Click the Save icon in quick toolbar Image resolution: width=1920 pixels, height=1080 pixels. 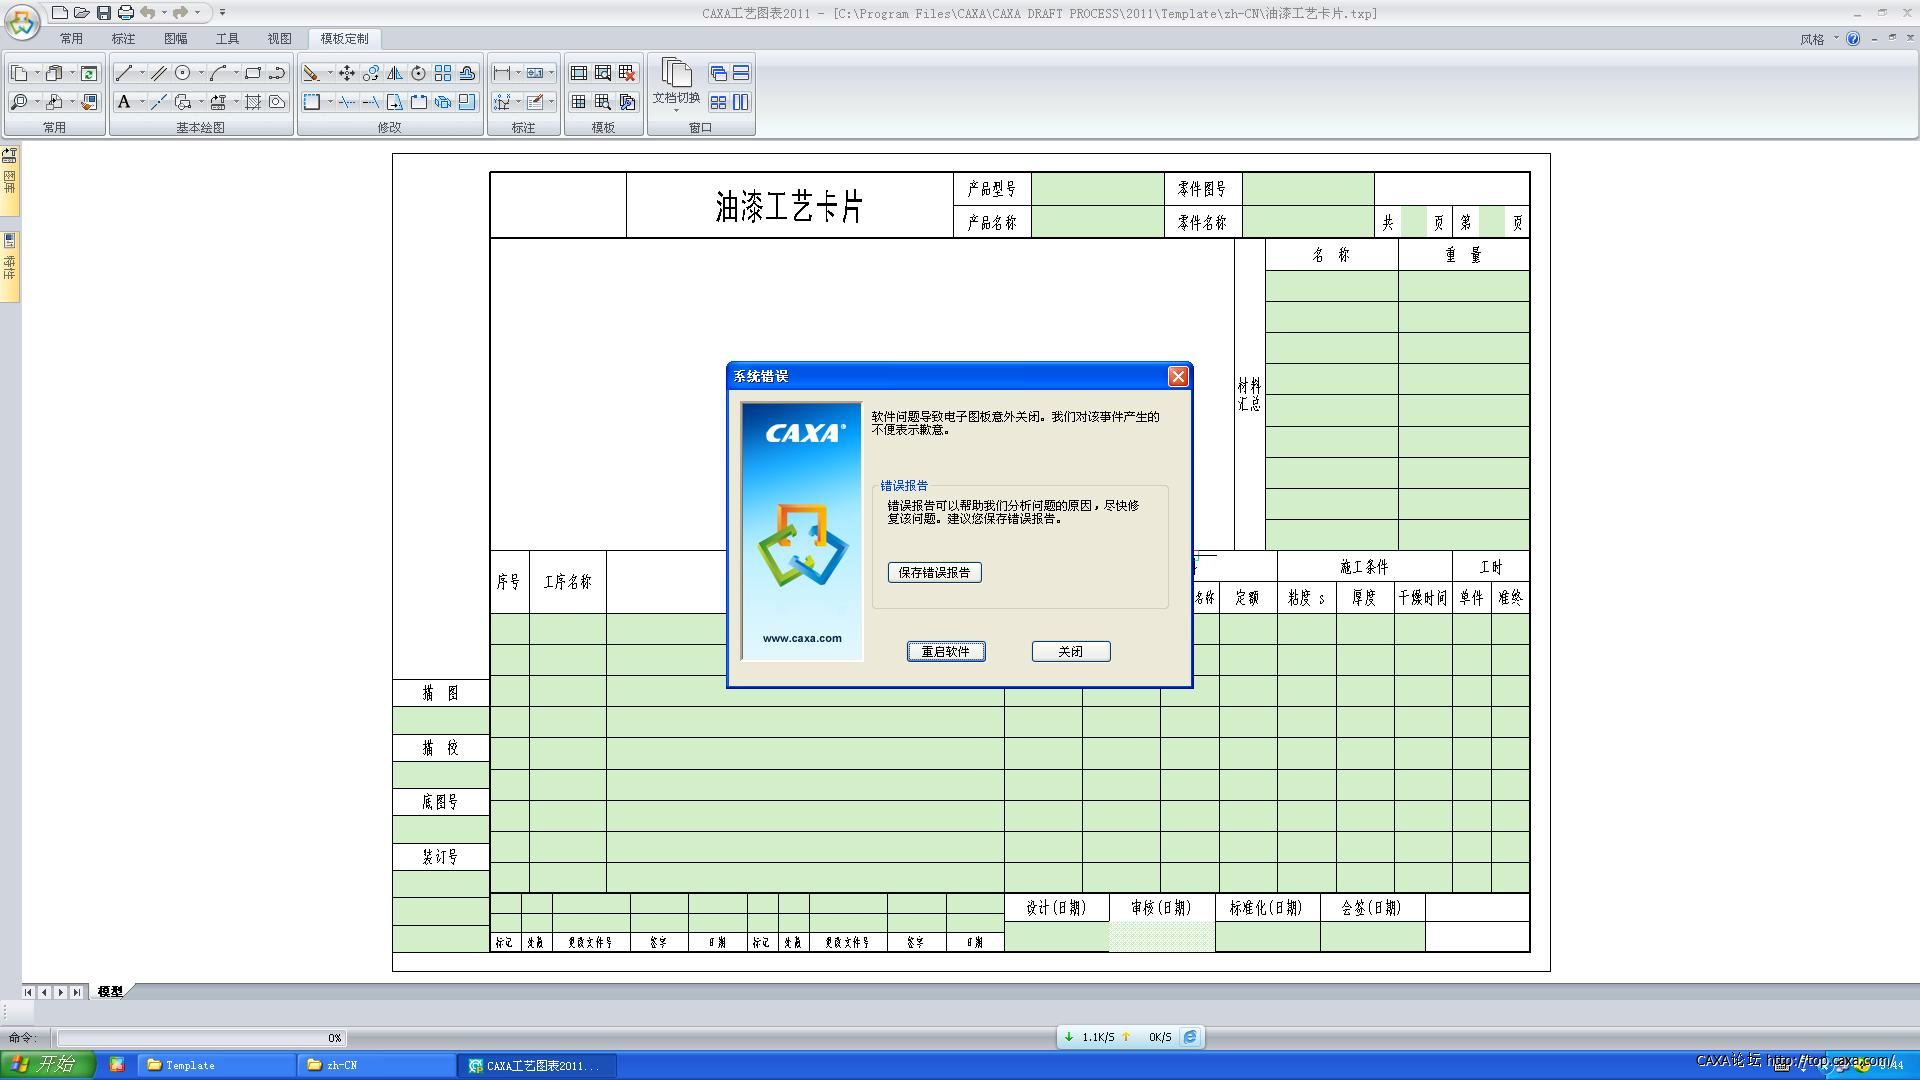tap(103, 13)
